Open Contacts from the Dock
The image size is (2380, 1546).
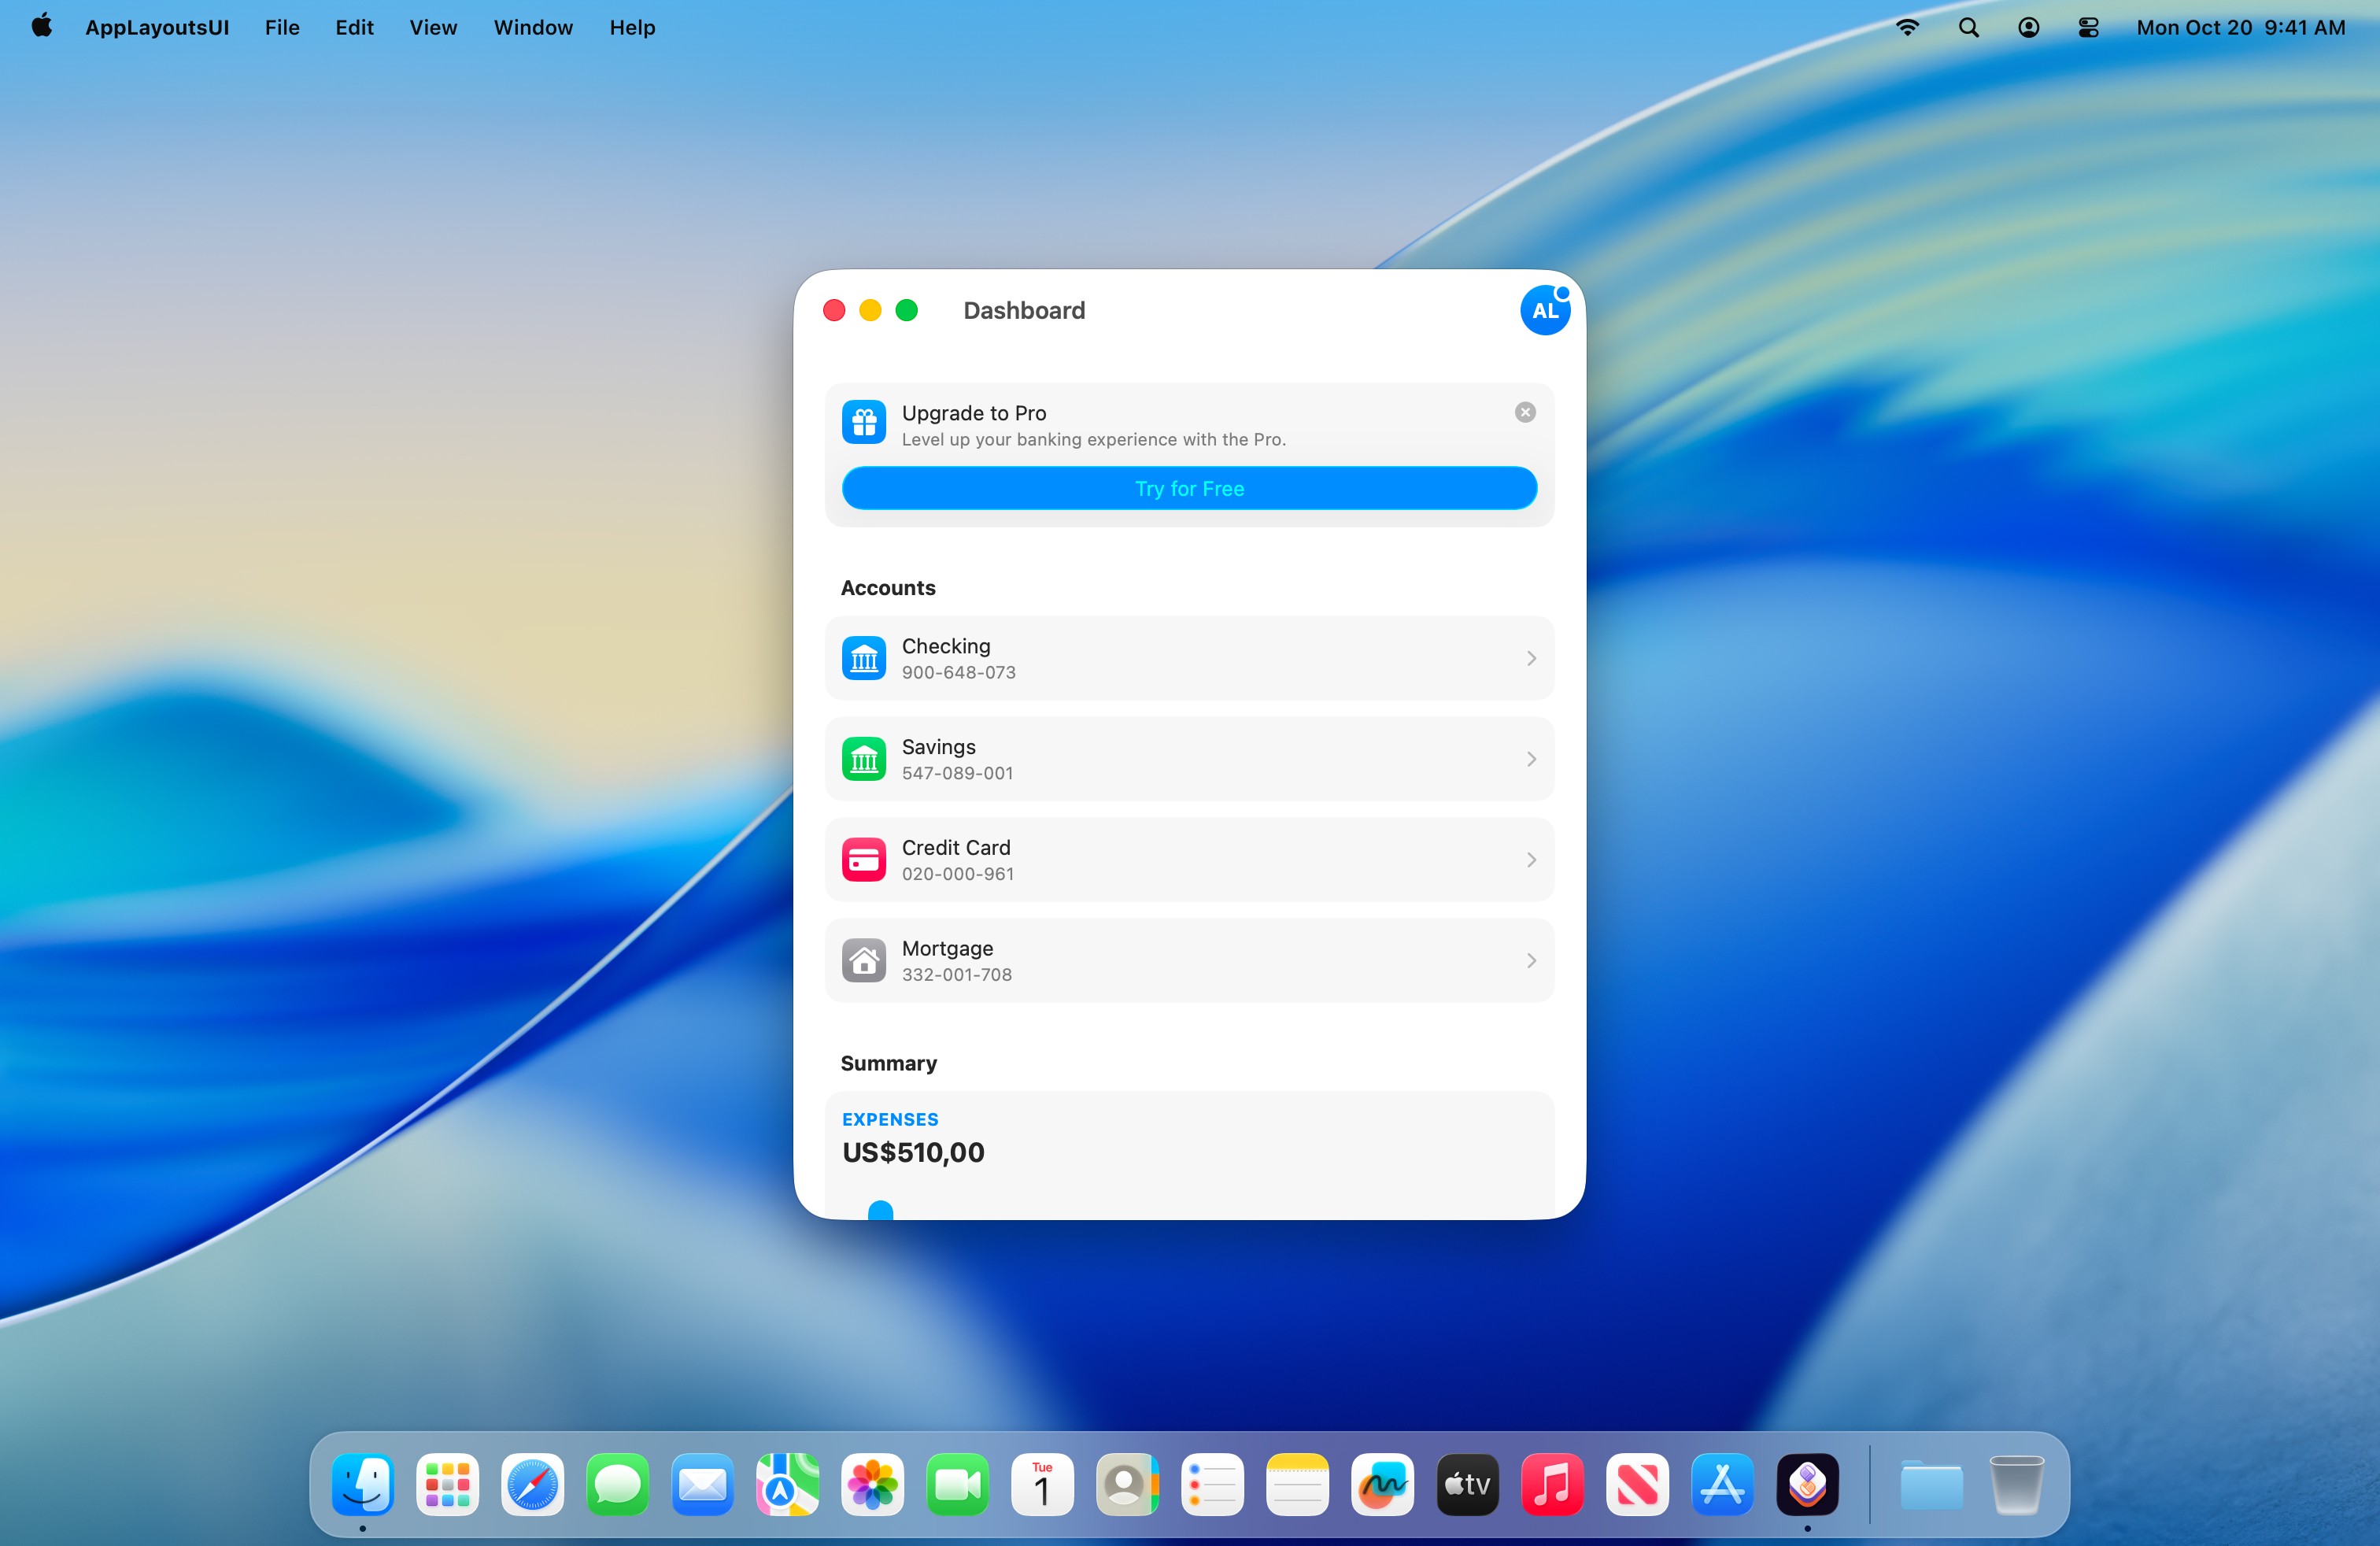(1127, 1484)
